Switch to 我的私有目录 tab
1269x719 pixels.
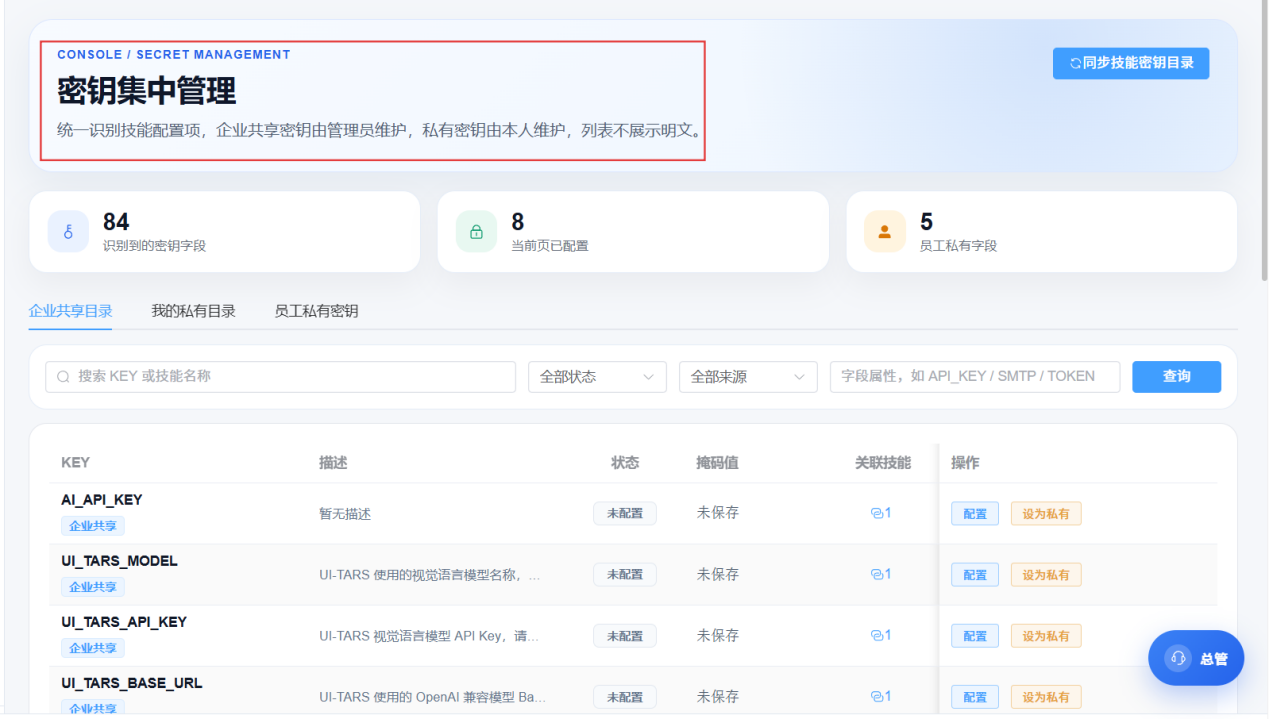(x=193, y=311)
